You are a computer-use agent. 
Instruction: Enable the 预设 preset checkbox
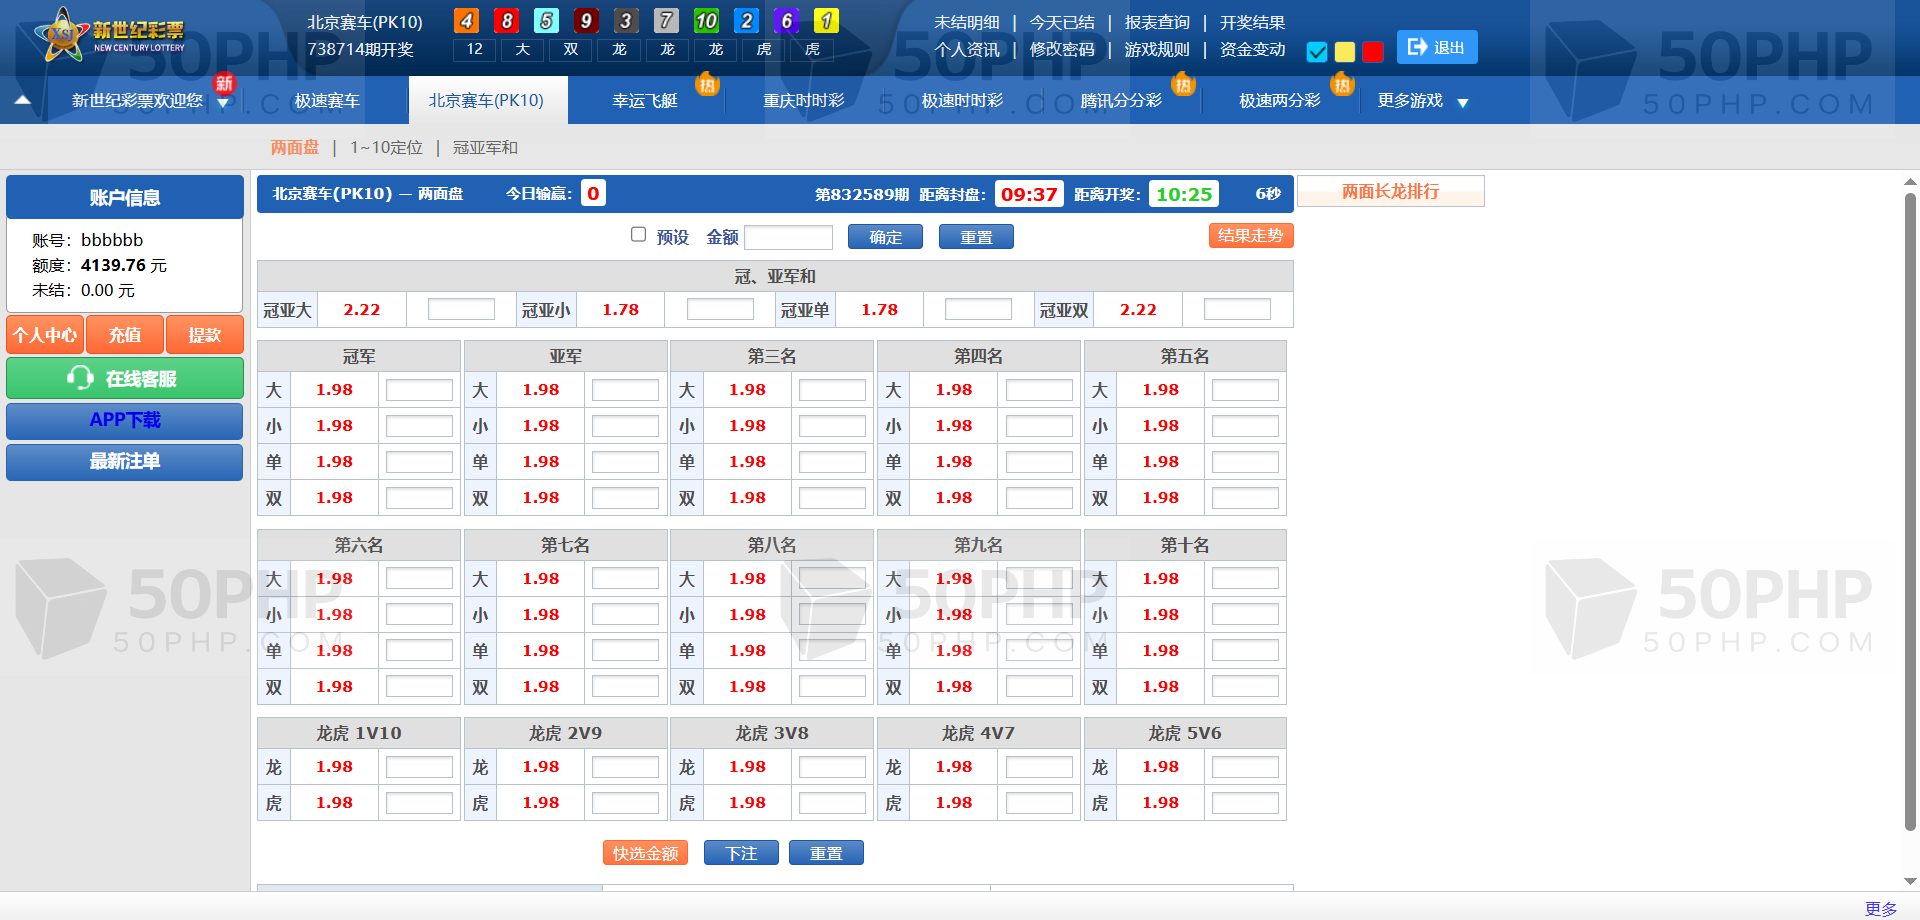point(638,234)
